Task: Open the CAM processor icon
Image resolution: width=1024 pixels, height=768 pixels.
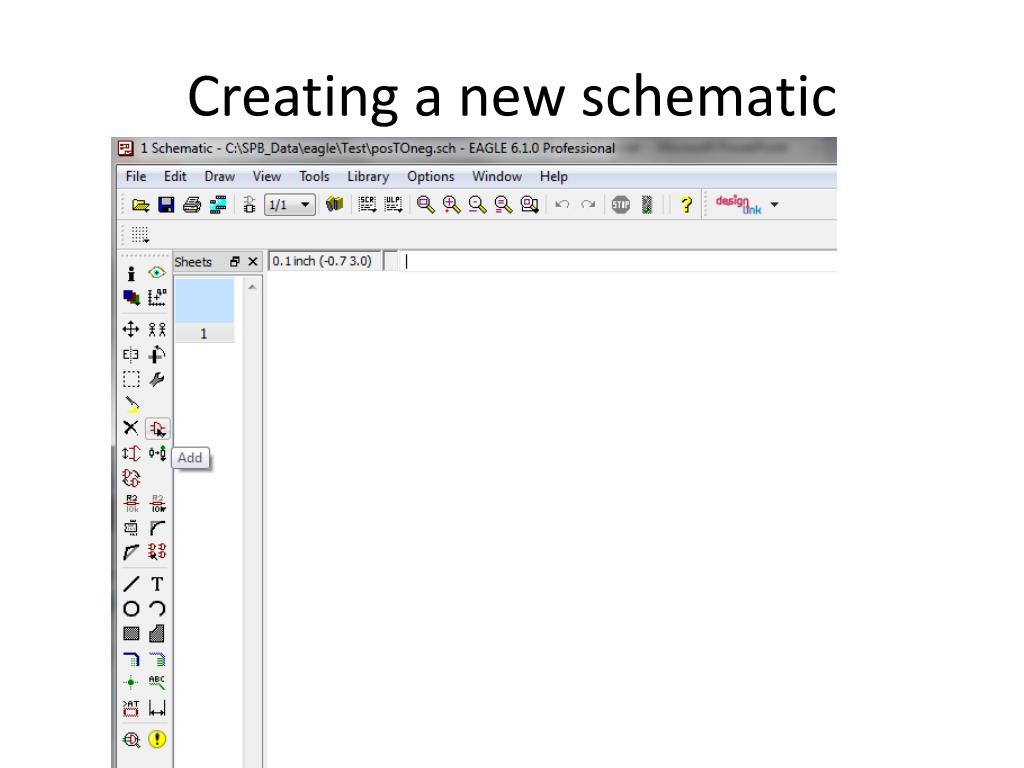Action: [218, 205]
